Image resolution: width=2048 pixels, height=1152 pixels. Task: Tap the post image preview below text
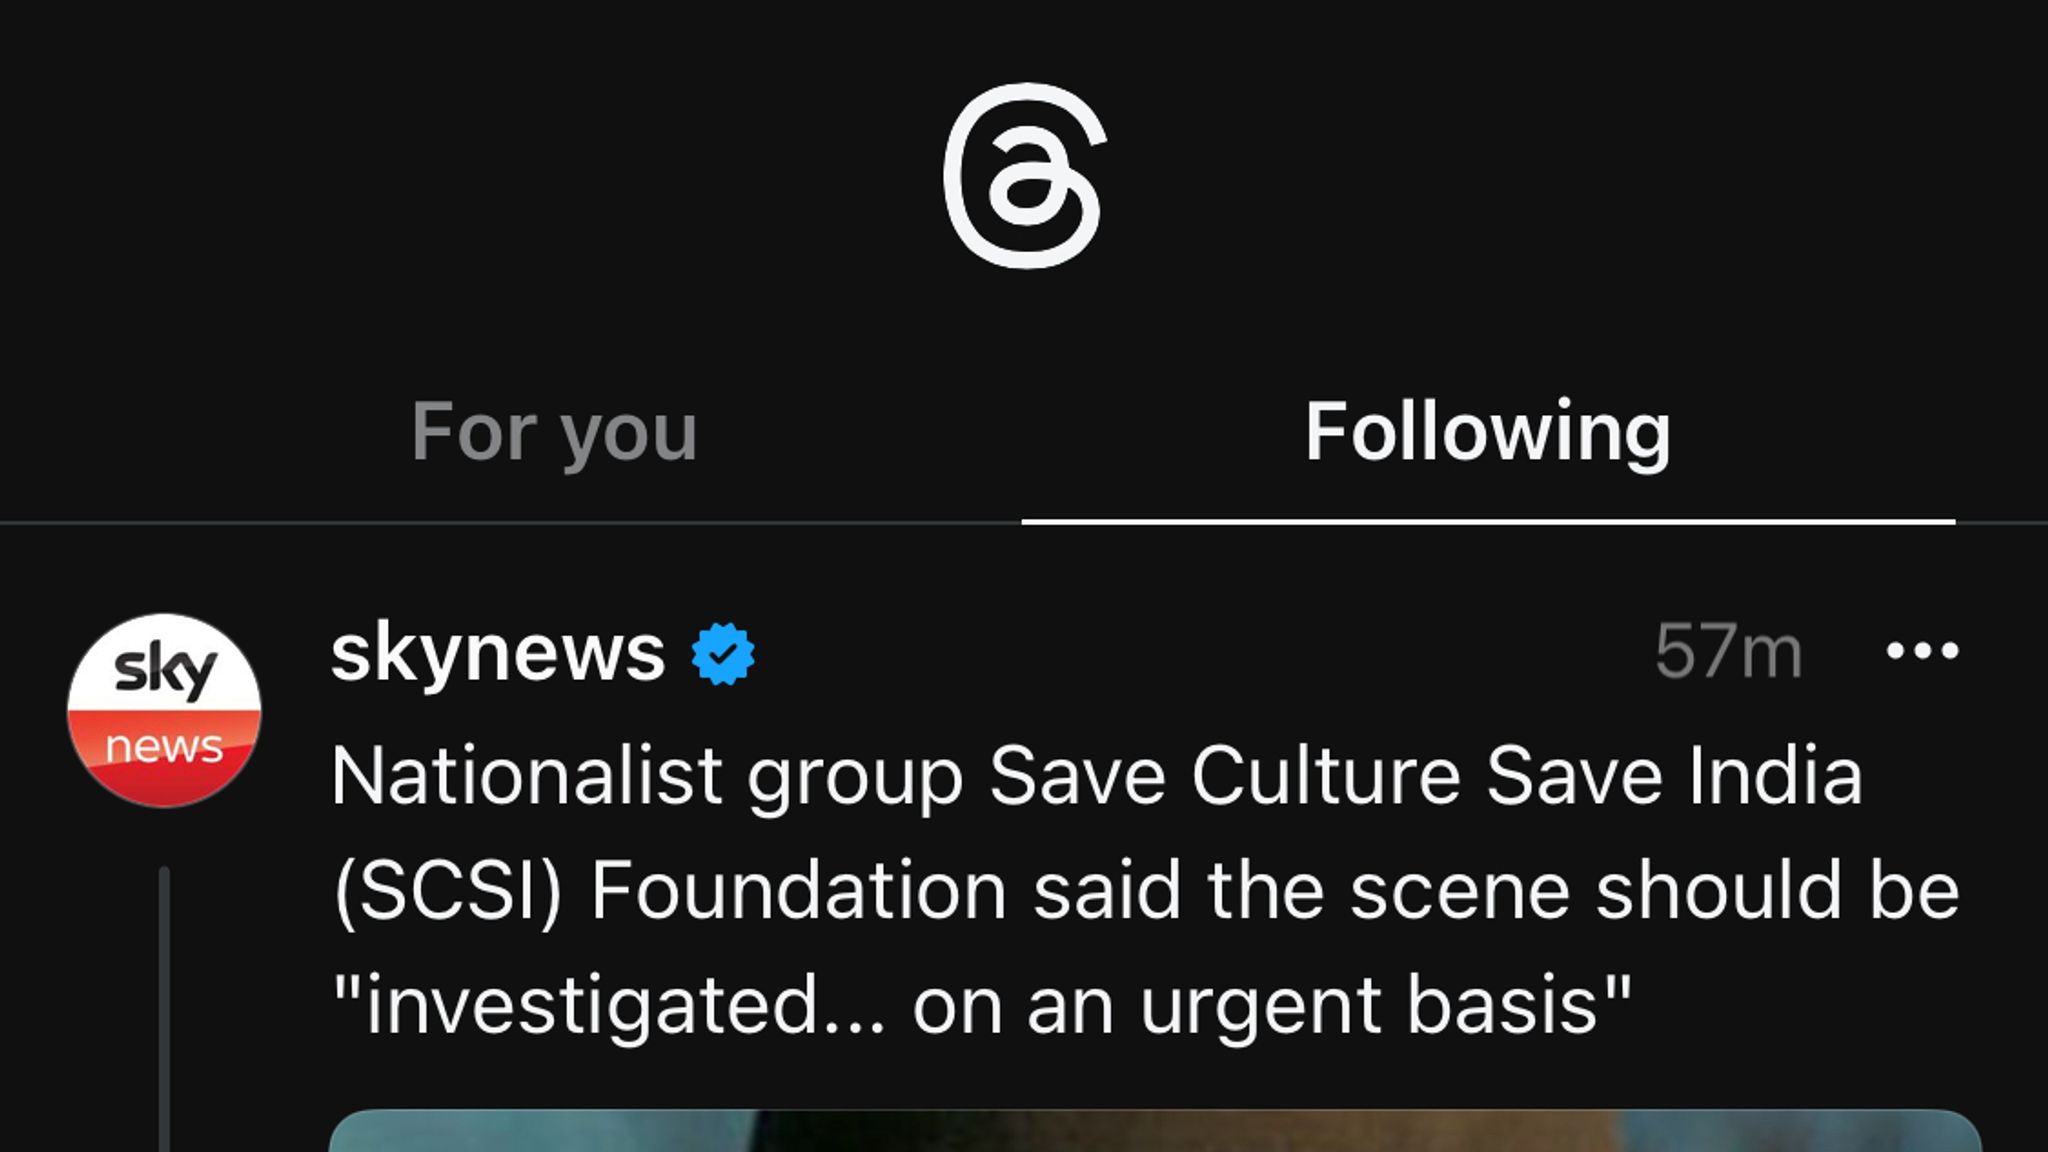coord(1154,1131)
